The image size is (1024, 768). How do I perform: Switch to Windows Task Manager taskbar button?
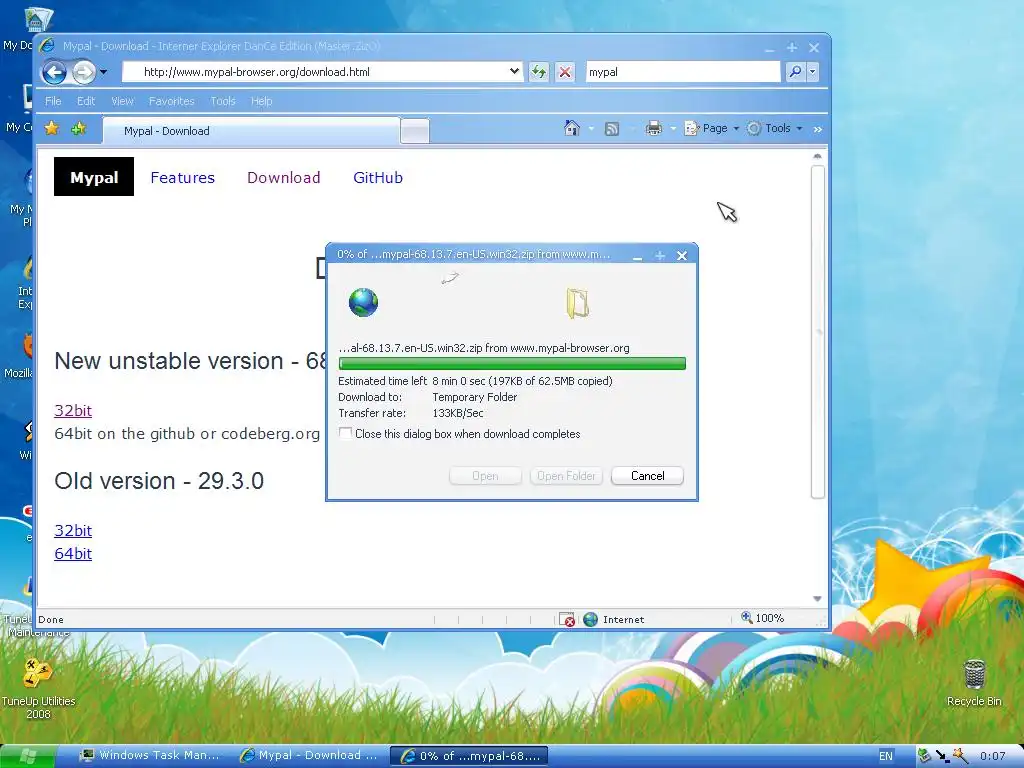click(x=150, y=756)
